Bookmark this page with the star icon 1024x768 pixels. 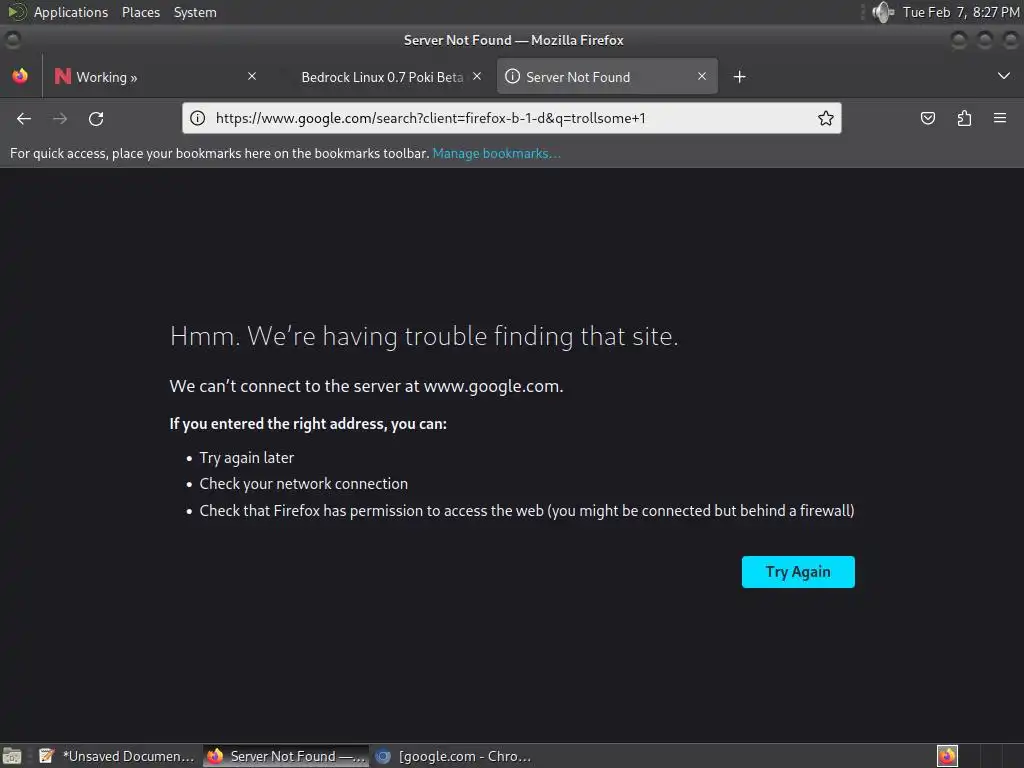pyautogui.click(x=825, y=118)
